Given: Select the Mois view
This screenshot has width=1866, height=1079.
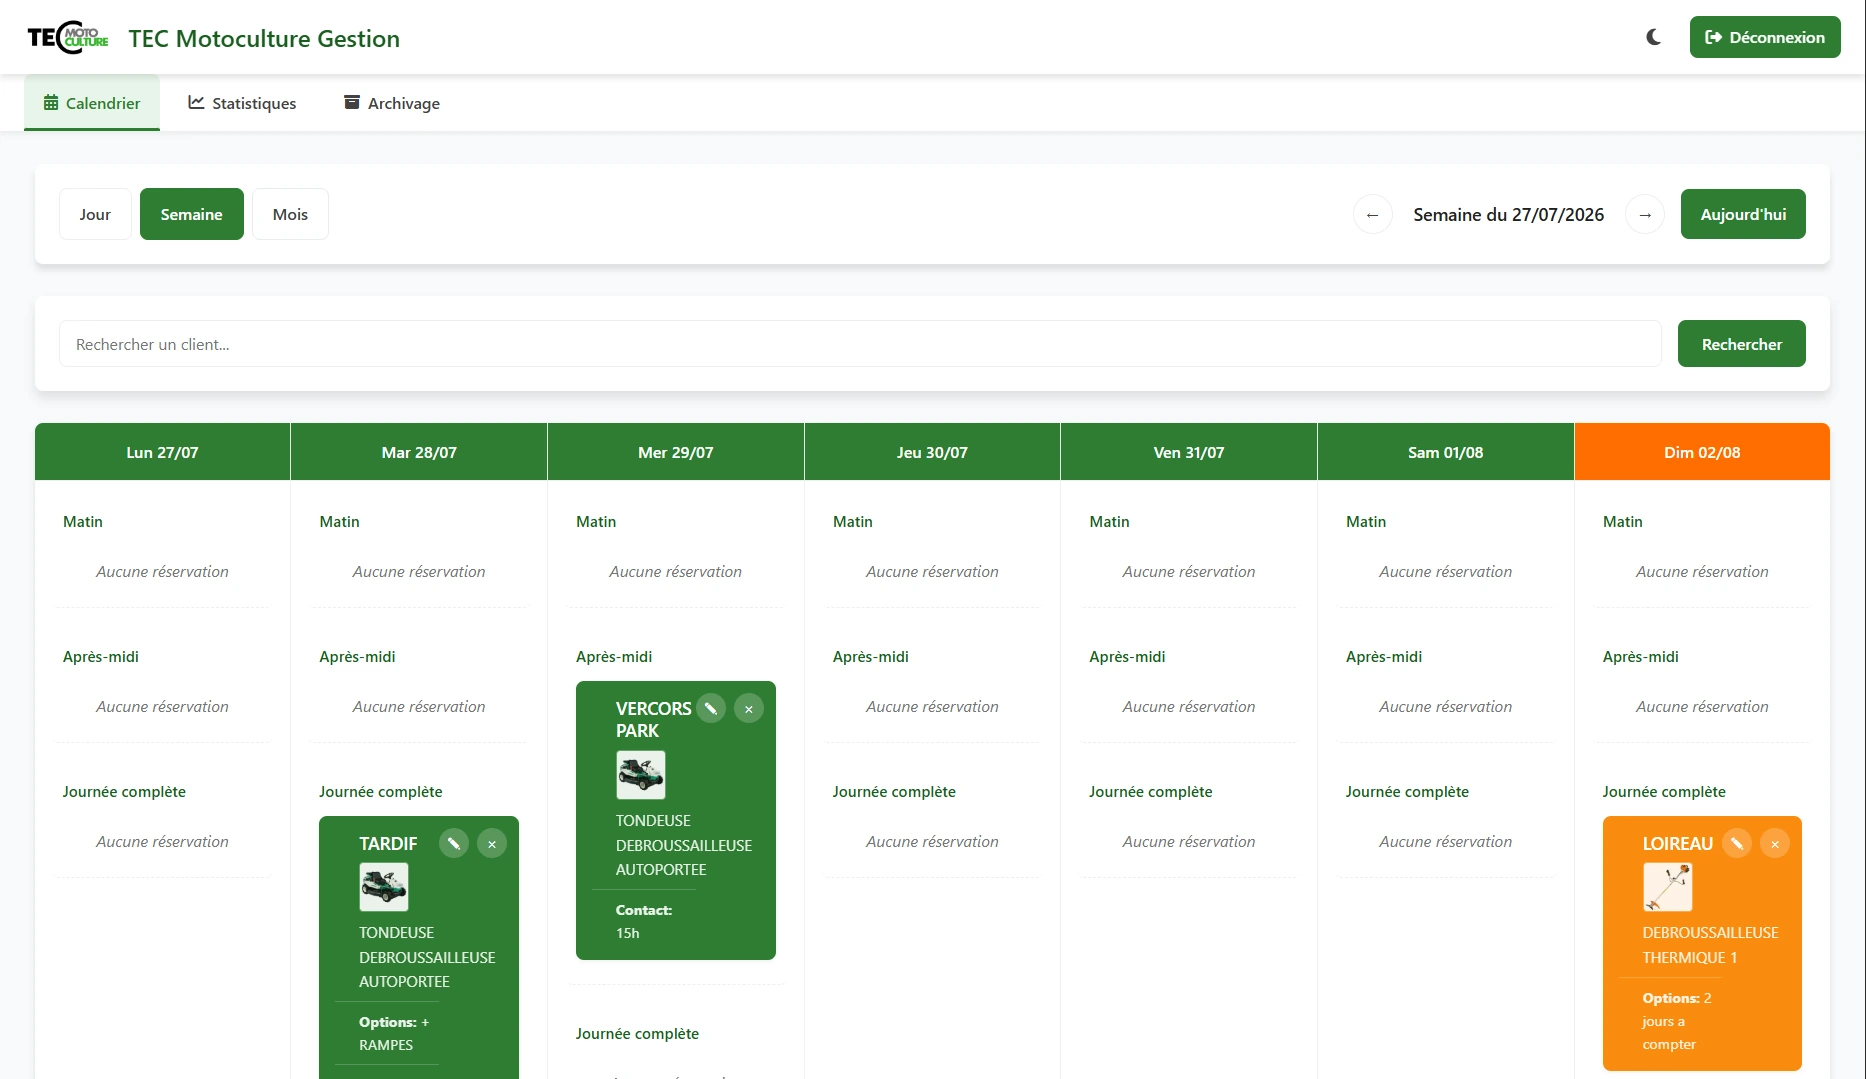Looking at the screenshot, I should pos(290,214).
